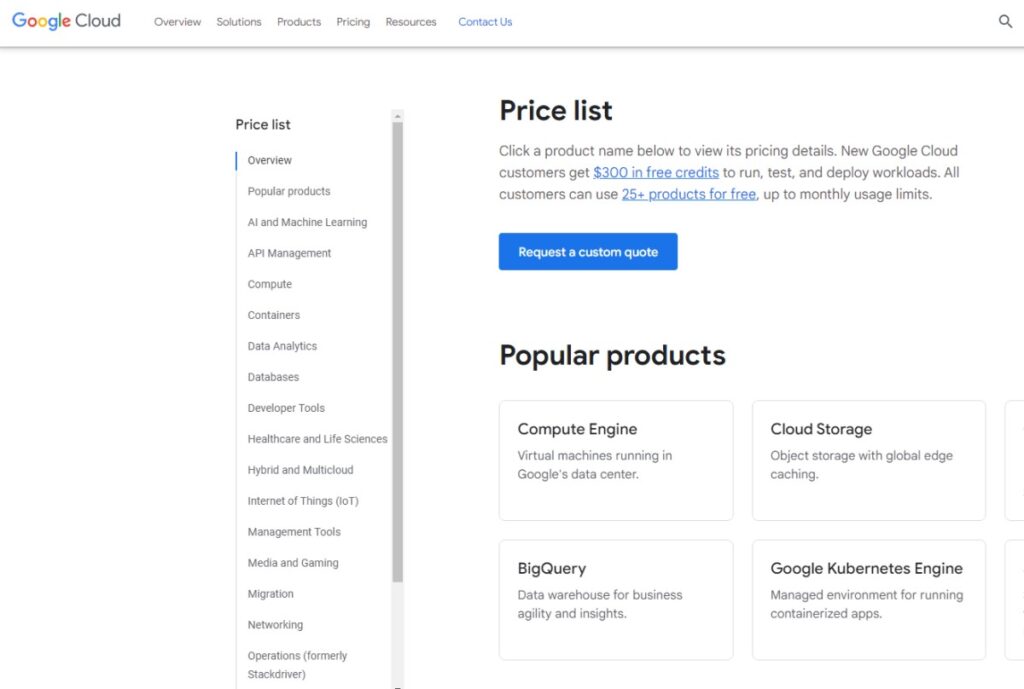
Task: Select Databases in the sidebar
Action: click(x=273, y=377)
